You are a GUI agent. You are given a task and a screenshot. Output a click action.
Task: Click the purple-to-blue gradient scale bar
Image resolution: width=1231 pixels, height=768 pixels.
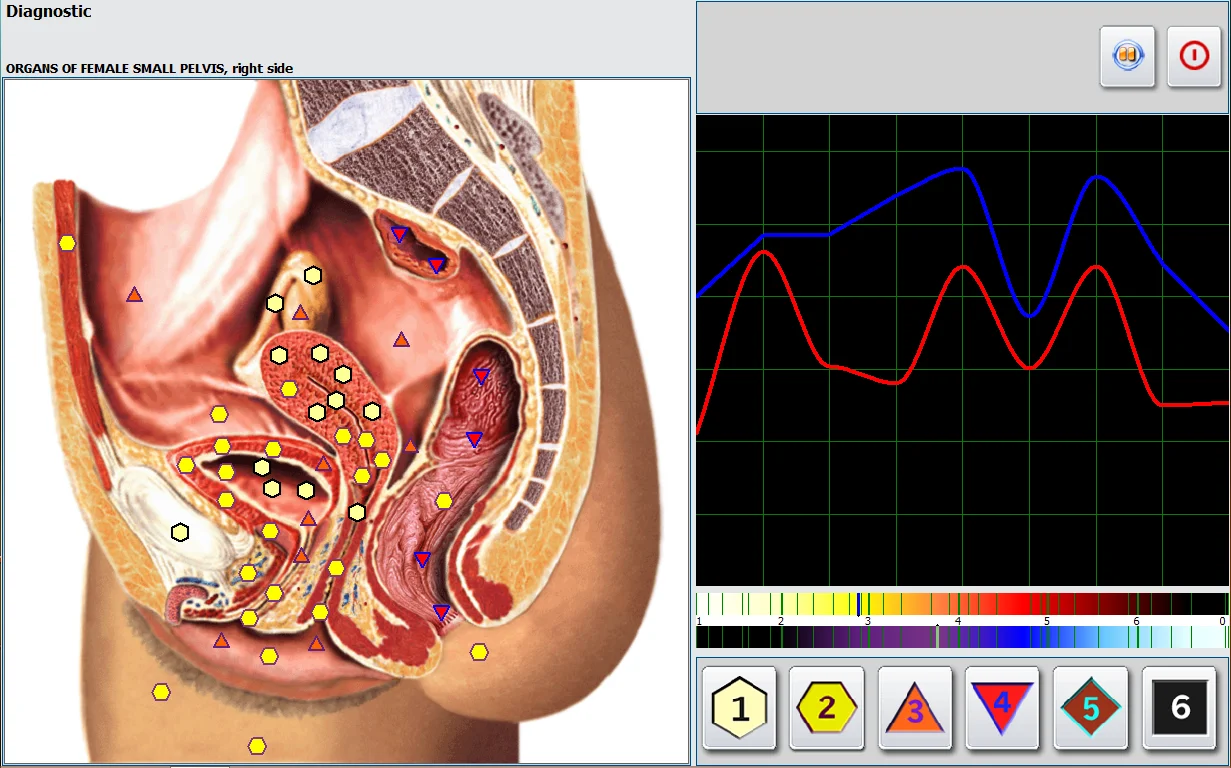(960, 638)
